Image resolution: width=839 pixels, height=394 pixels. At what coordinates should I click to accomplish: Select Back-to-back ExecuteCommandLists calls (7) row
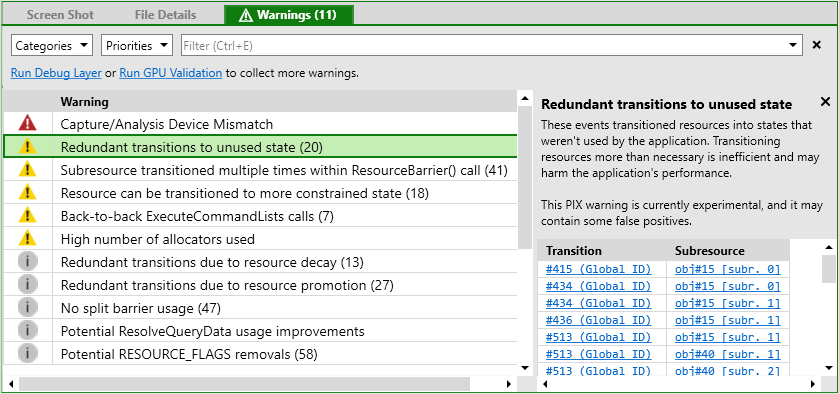coord(260,216)
